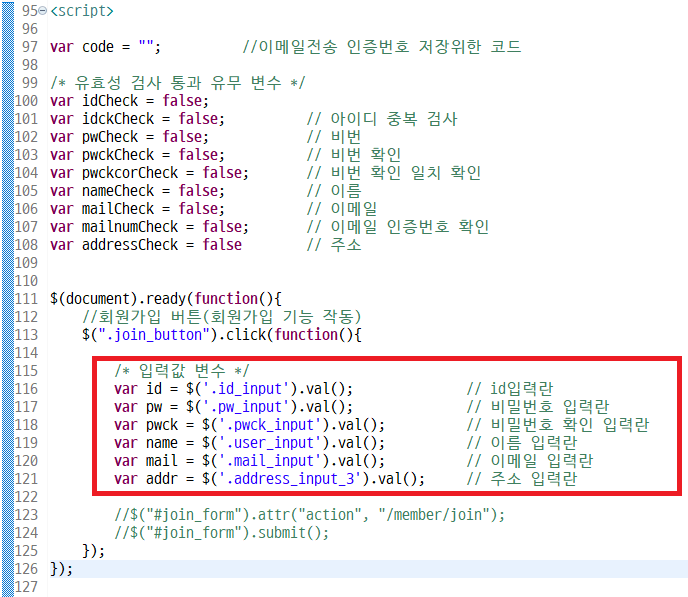Click "var pwck = $('.pwck_input').val();" code
The width and height of the screenshot is (688, 597).
click(249, 424)
